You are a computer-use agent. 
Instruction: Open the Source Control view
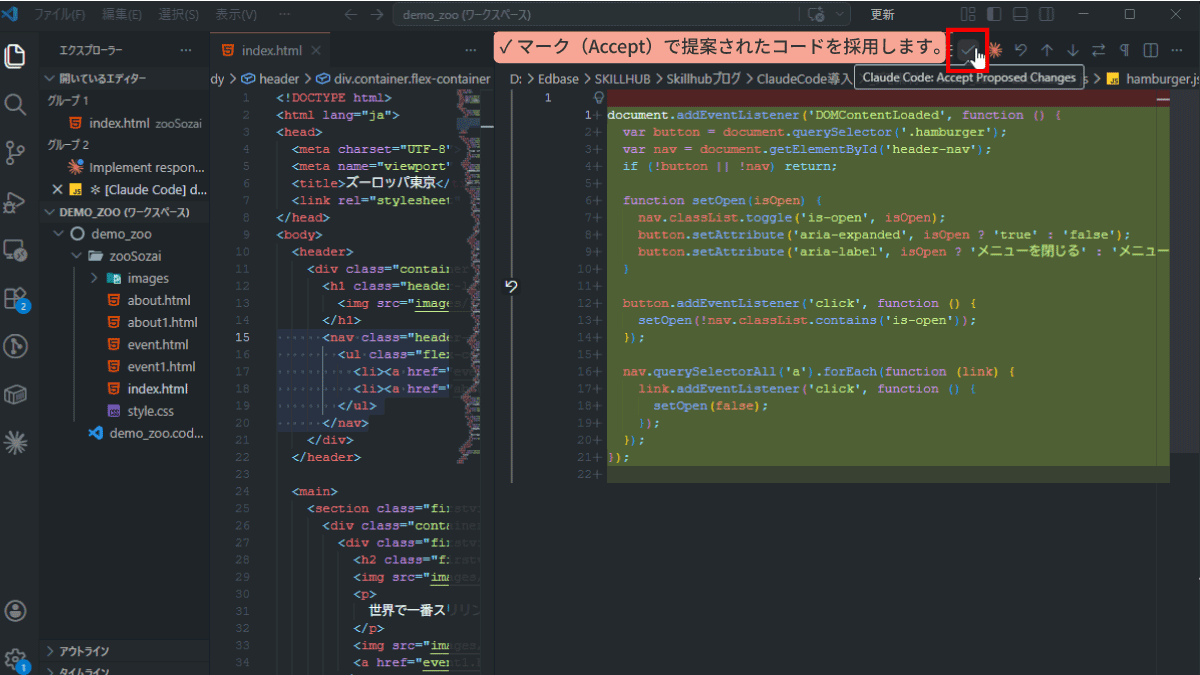[15, 152]
